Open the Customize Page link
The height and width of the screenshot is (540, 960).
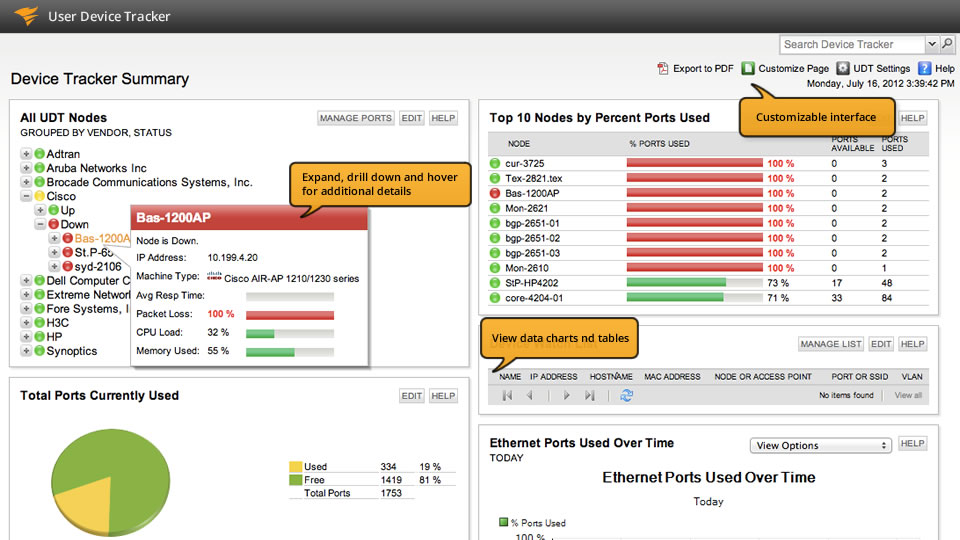click(793, 69)
